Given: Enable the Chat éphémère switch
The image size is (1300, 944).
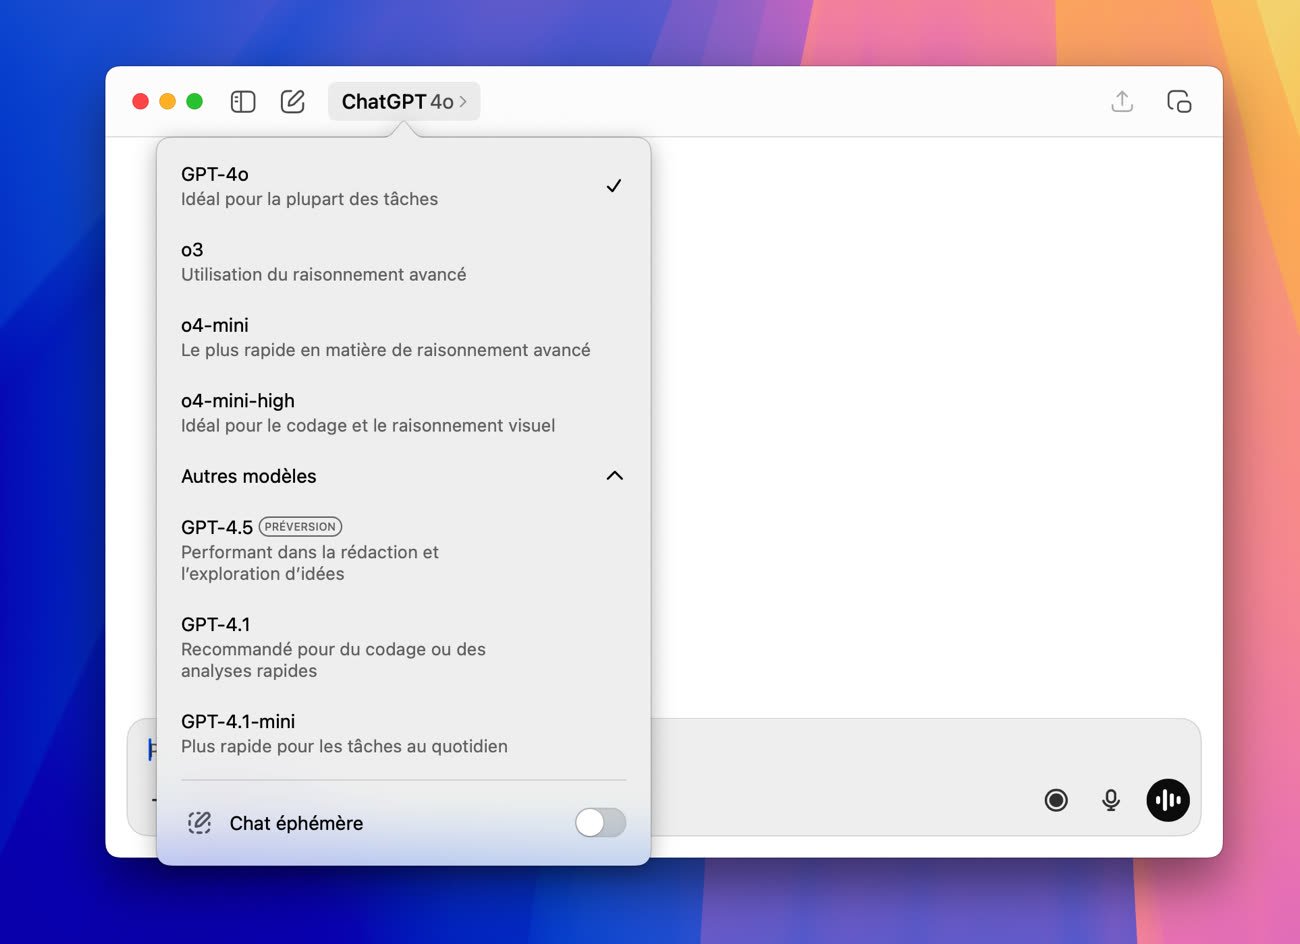Looking at the screenshot, I should [600, 823].
